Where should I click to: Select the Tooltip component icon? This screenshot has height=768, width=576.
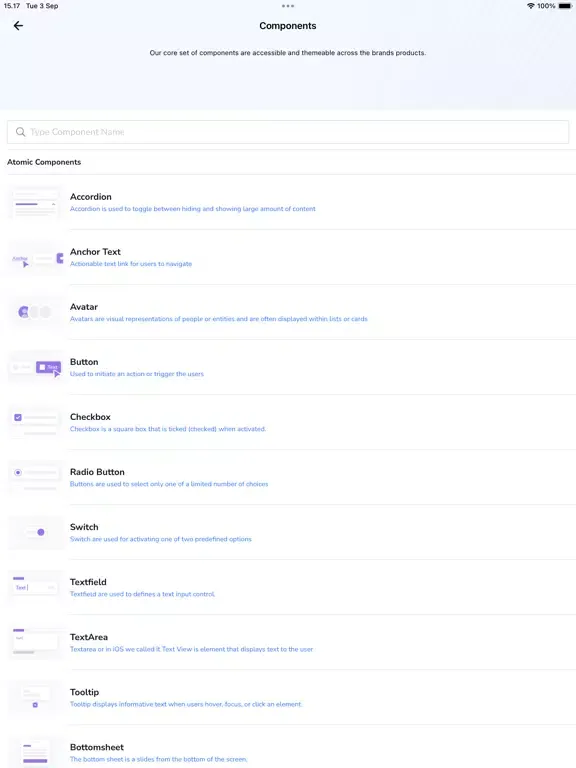(35, 698)
